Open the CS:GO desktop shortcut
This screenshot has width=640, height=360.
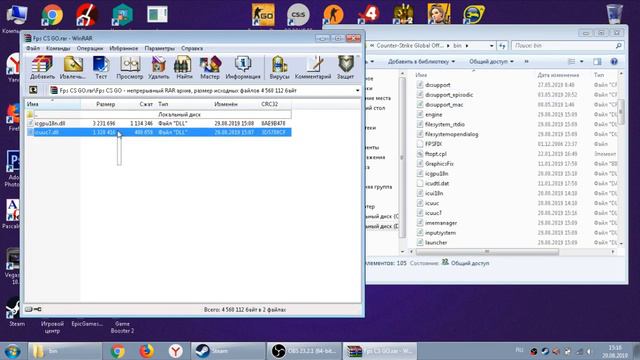[263, 15]
